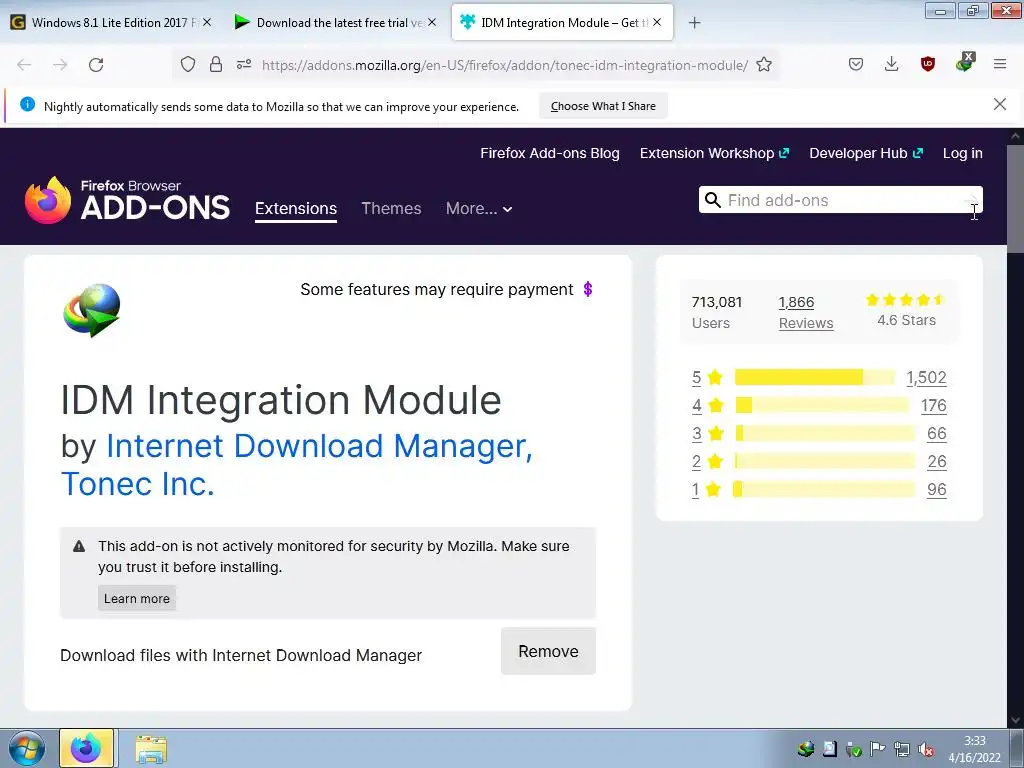The height and width of the screenshot is (768, 1024).
Task: Open the Firefox hamburger menu
Action: (x=1000, y=64)
